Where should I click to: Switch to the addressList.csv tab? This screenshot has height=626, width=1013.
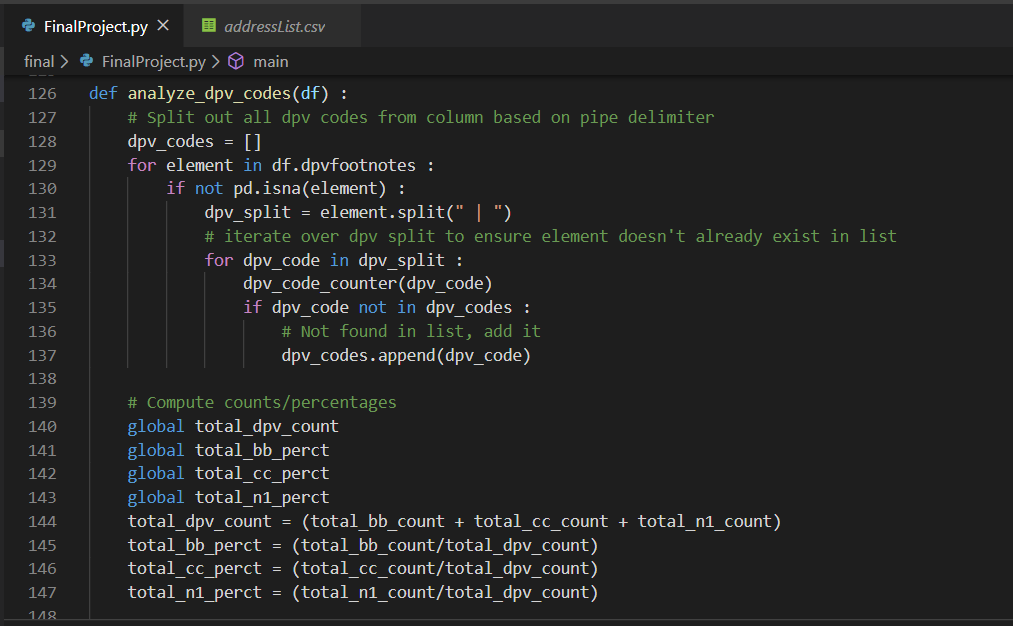pos(274,26)
